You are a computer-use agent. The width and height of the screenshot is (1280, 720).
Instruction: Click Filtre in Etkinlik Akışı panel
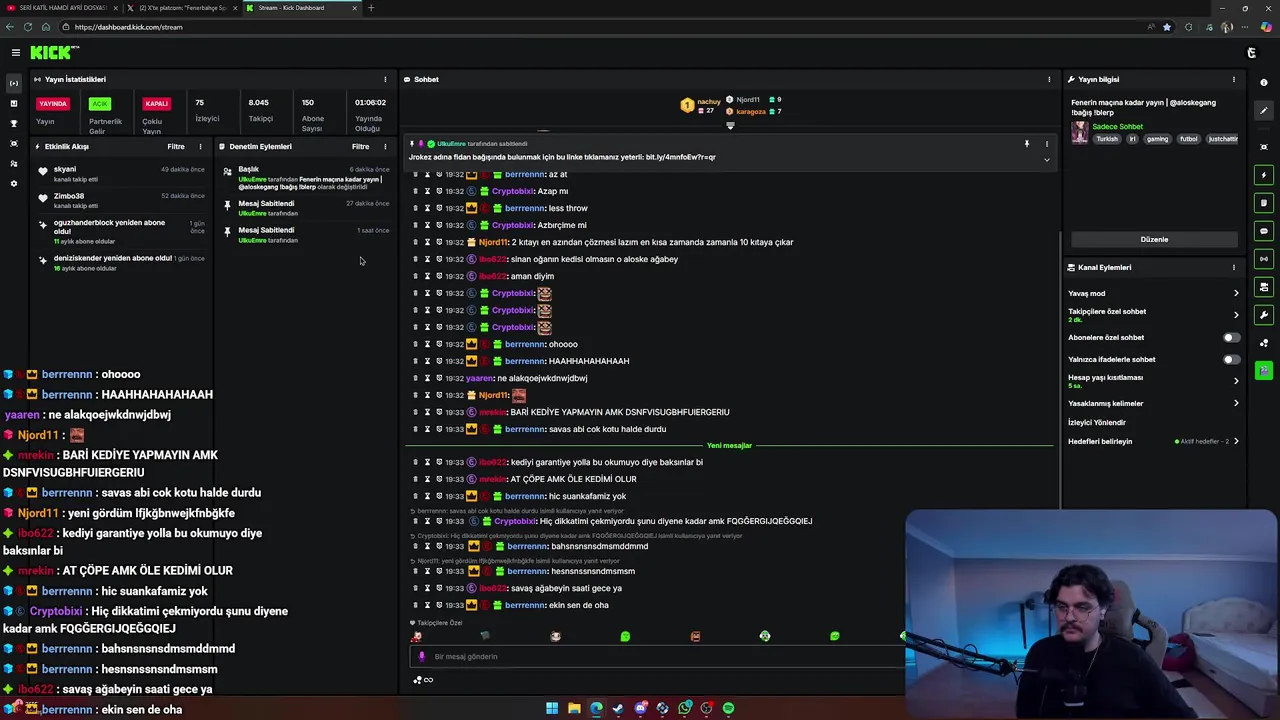(176, 146)
